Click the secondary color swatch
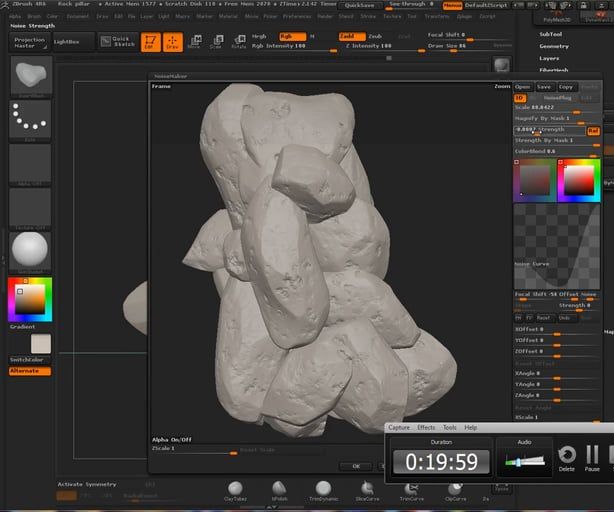614x512 pixels. (41, 344)
